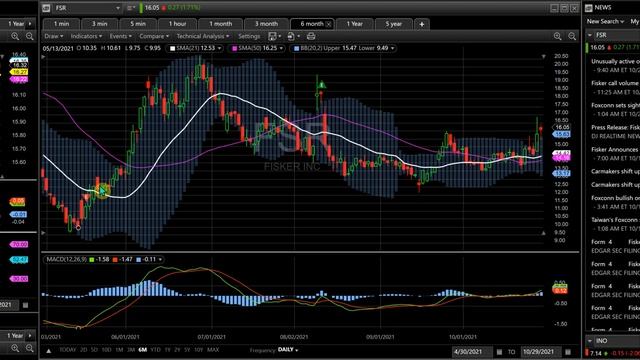Switch to the 1 min tab
The width and height of the screenshot is (640, 360).
point(61,24)
